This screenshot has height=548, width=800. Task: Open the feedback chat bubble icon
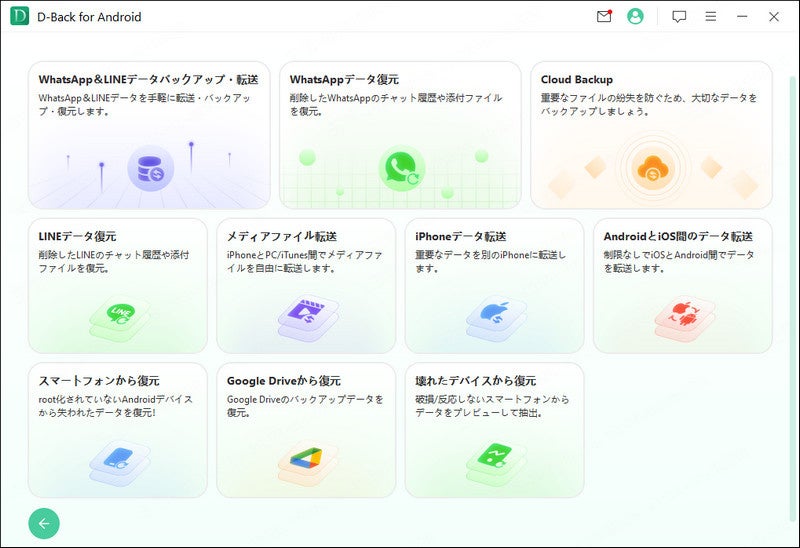679,17
